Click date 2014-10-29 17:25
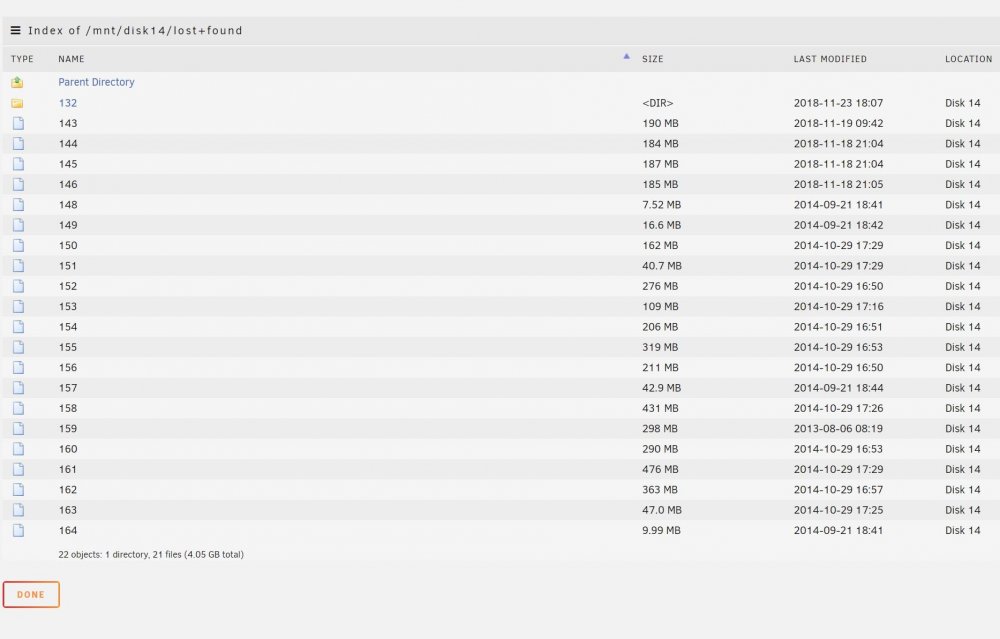The height and width of the screenshot is (639, 1000). coord(838,510)
